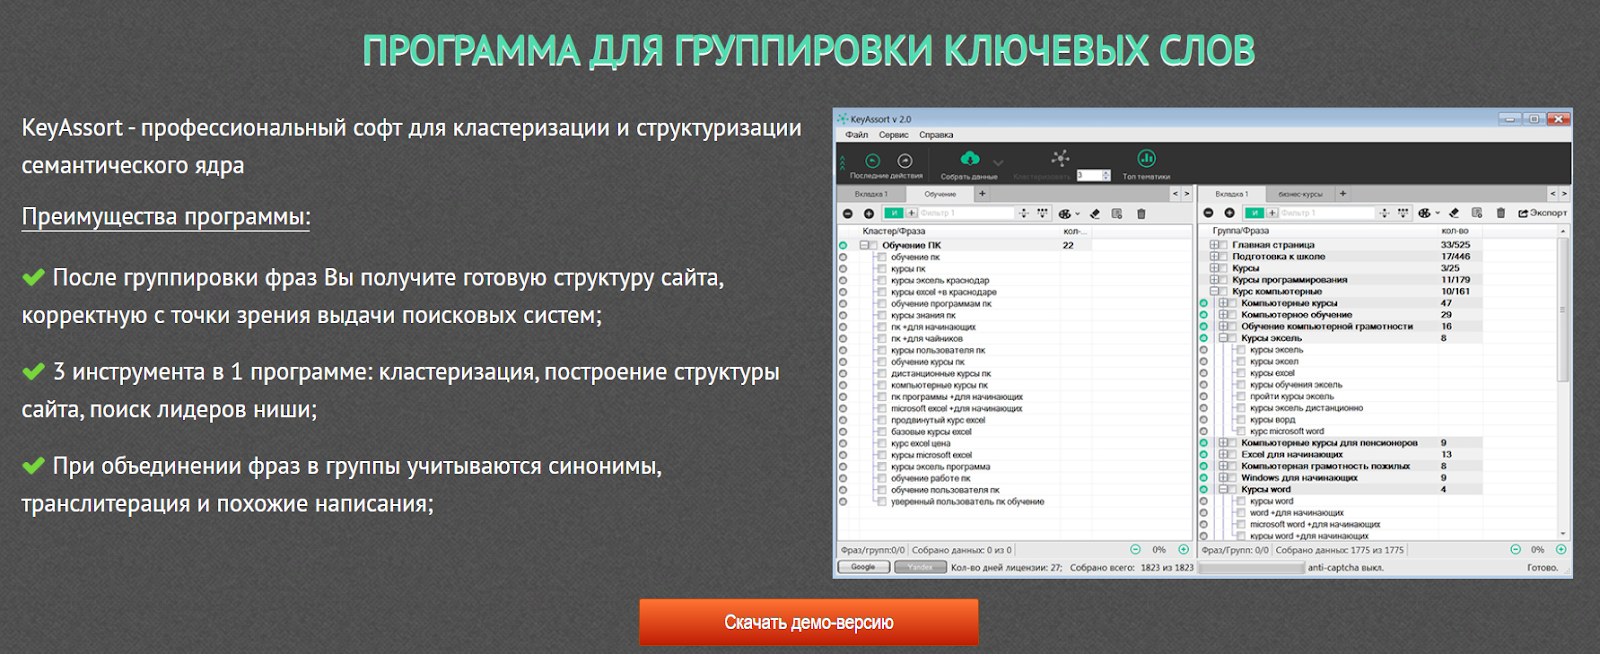The height and width of the screenshot is (654, 1600).
Task: Click the Yandex button in status bar
Action: point(920,567)
